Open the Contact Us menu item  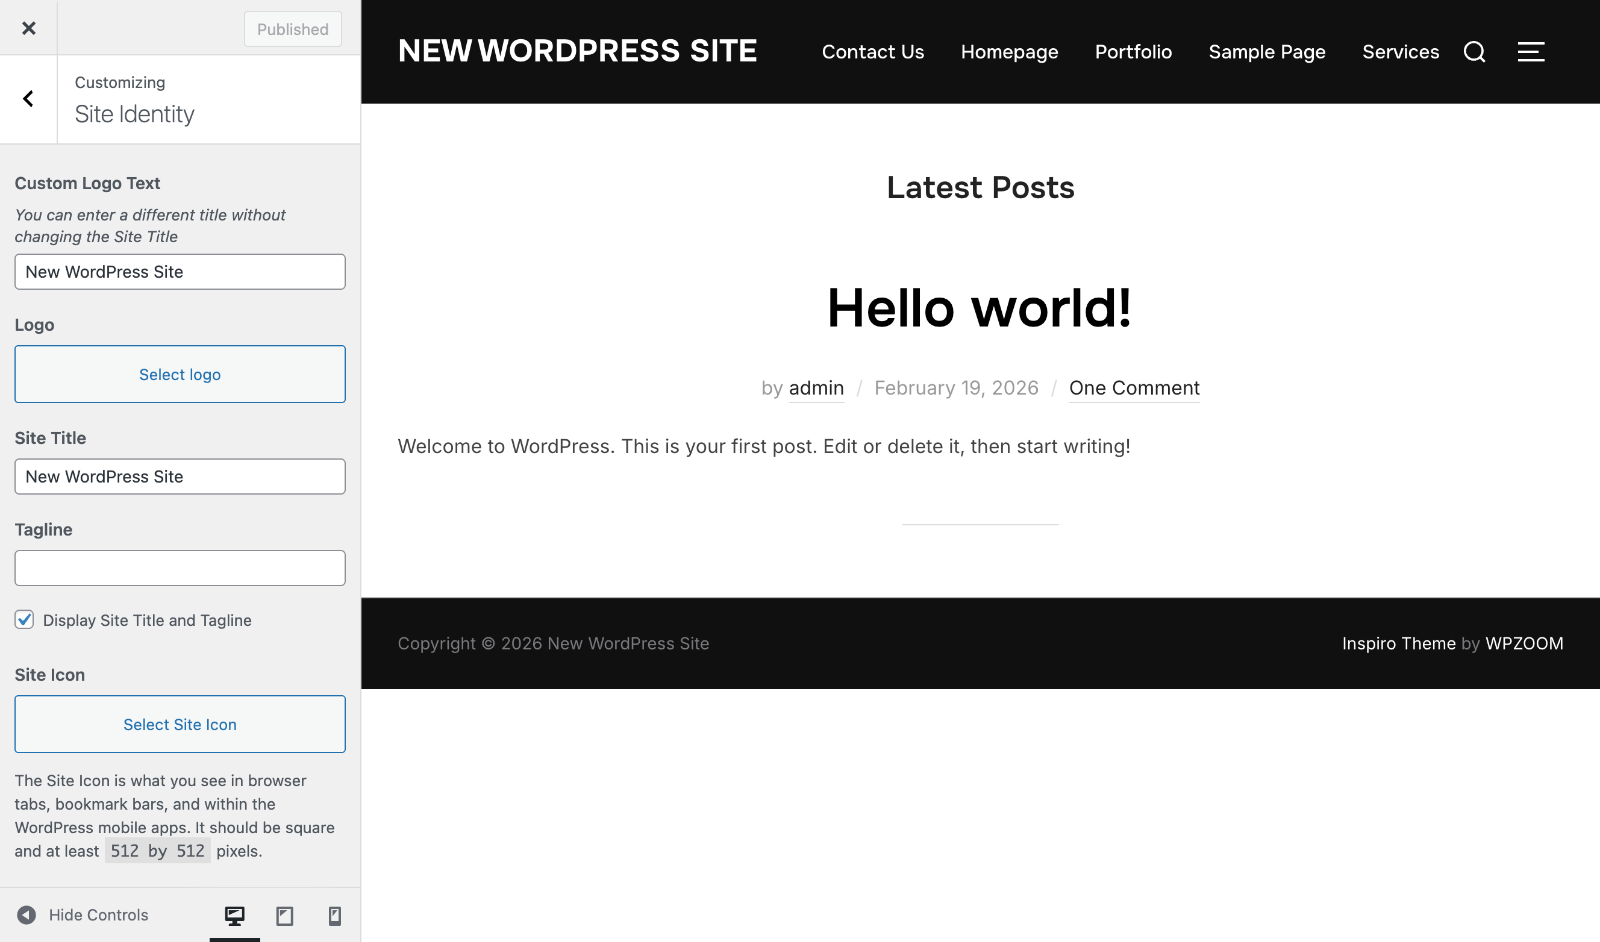872,51
